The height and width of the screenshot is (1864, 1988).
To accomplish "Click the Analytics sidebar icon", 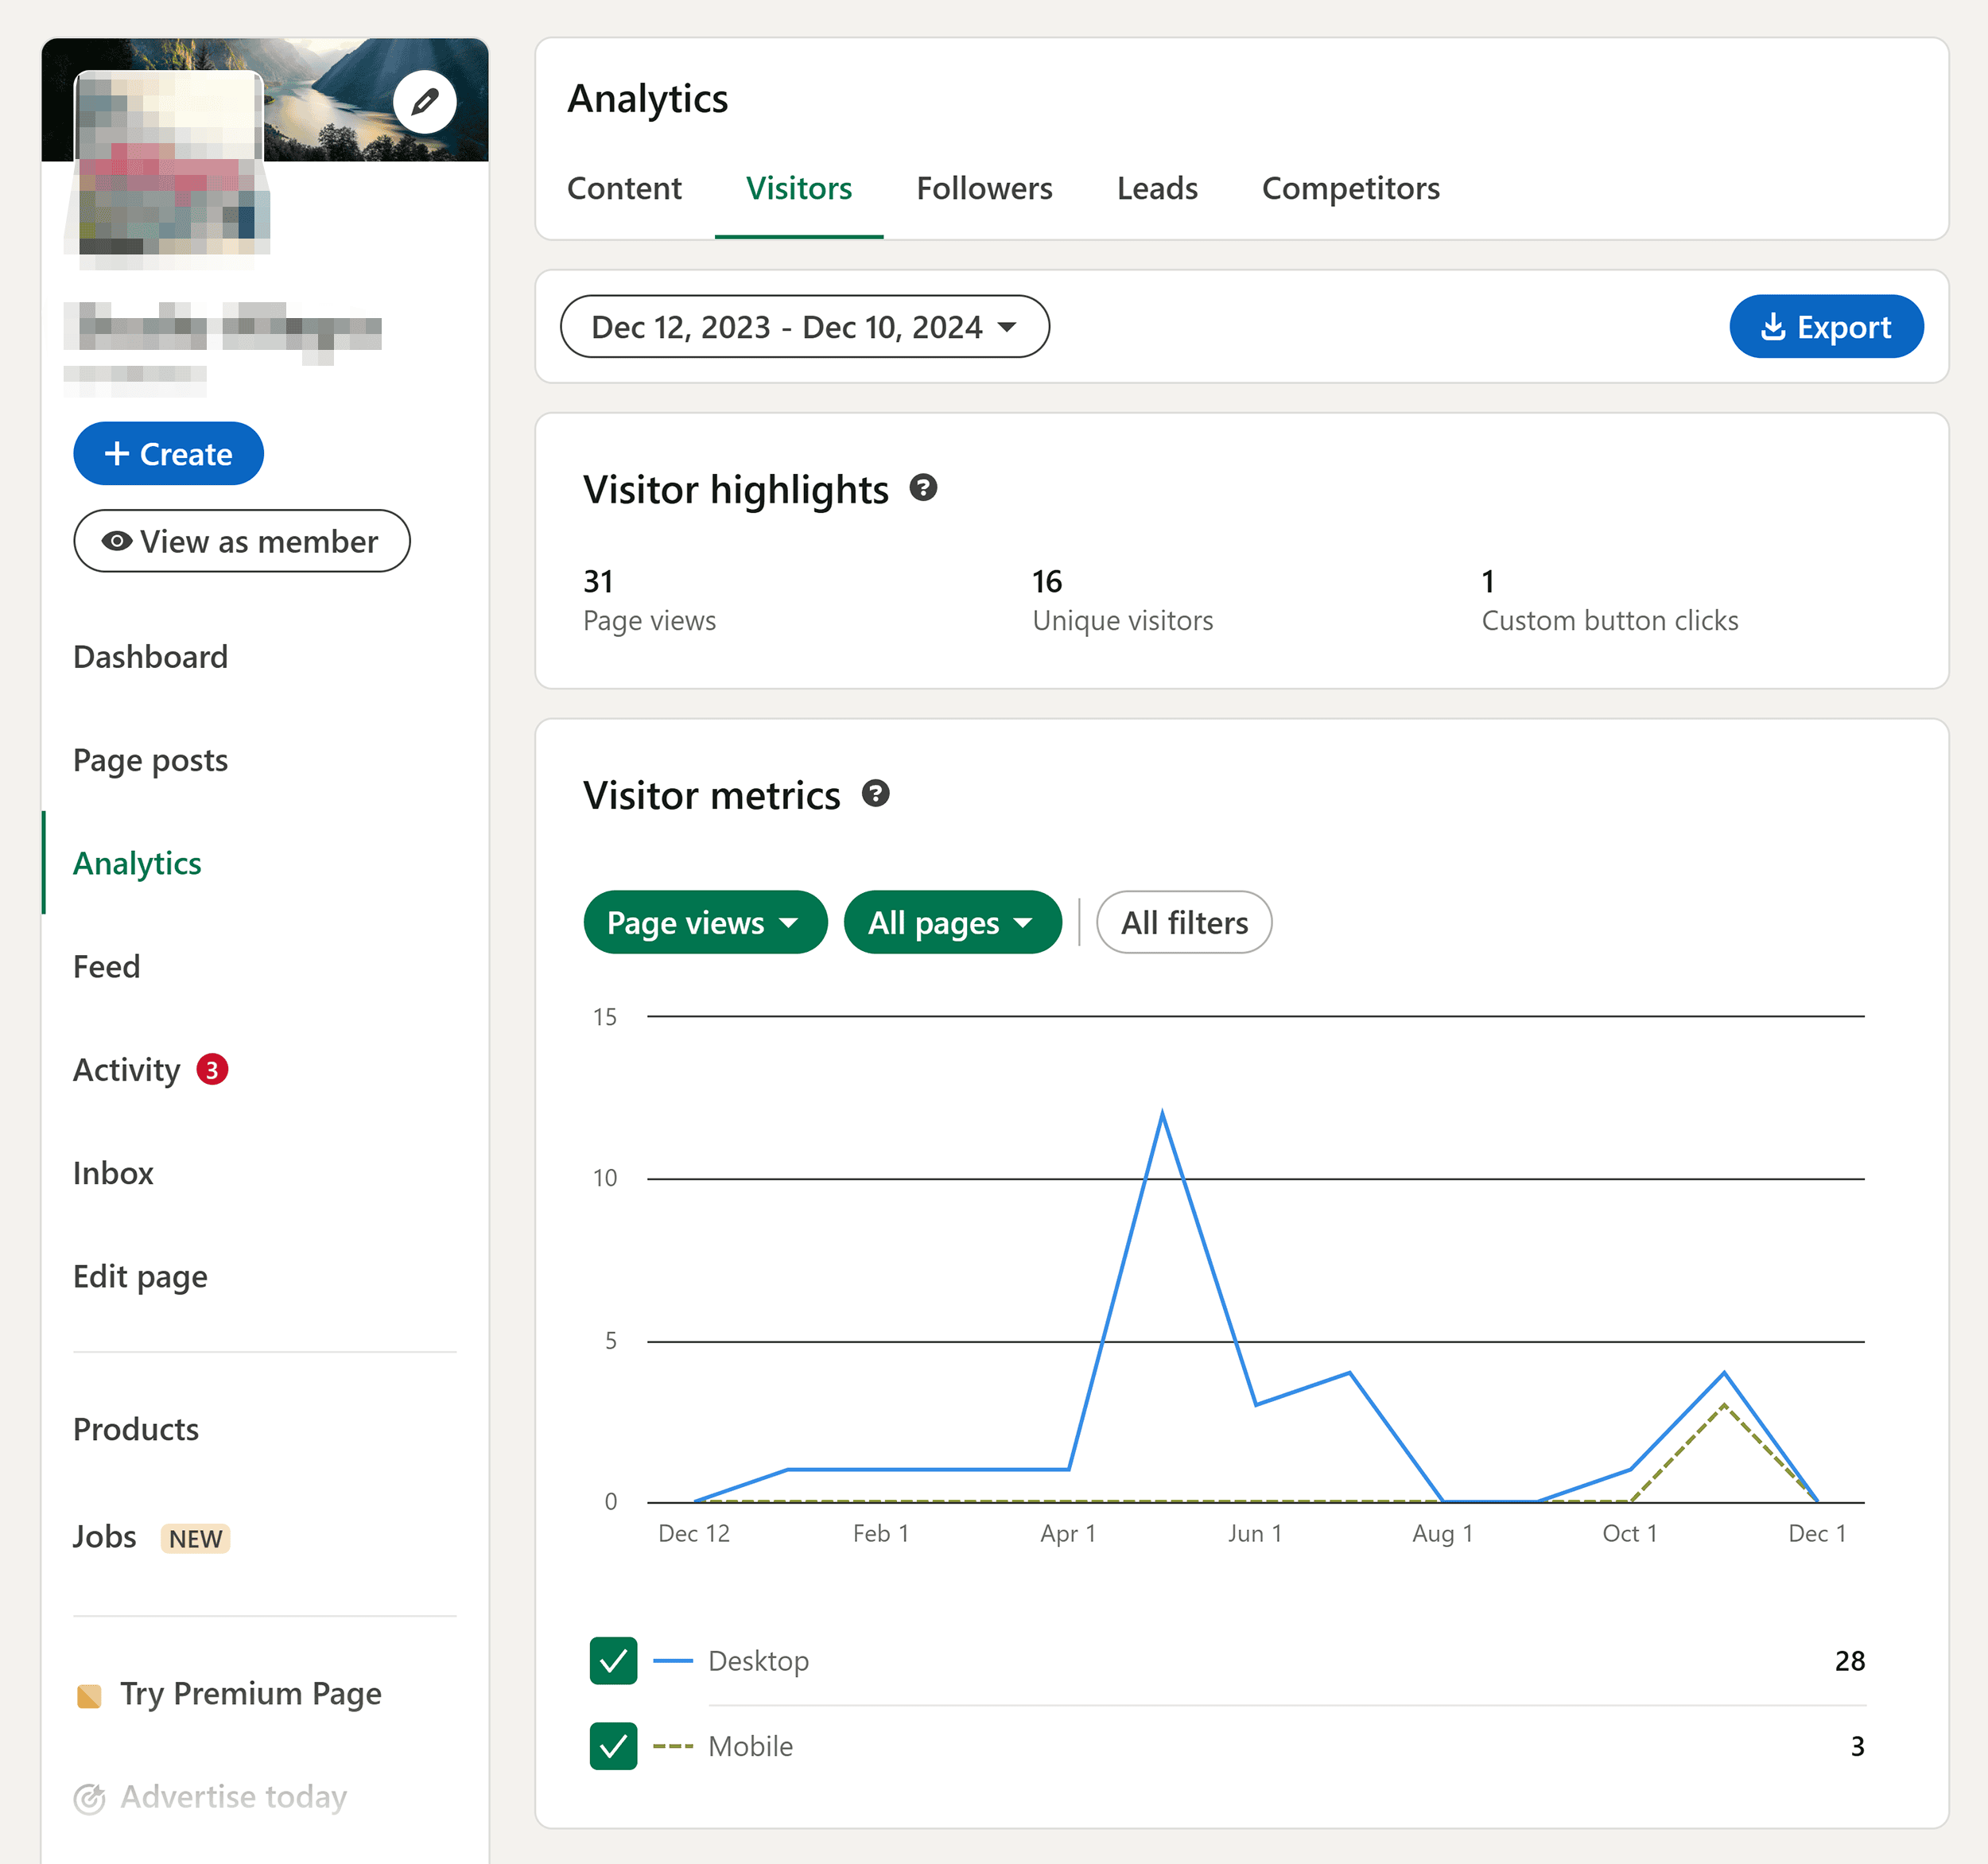I will [x=137, y=862].
